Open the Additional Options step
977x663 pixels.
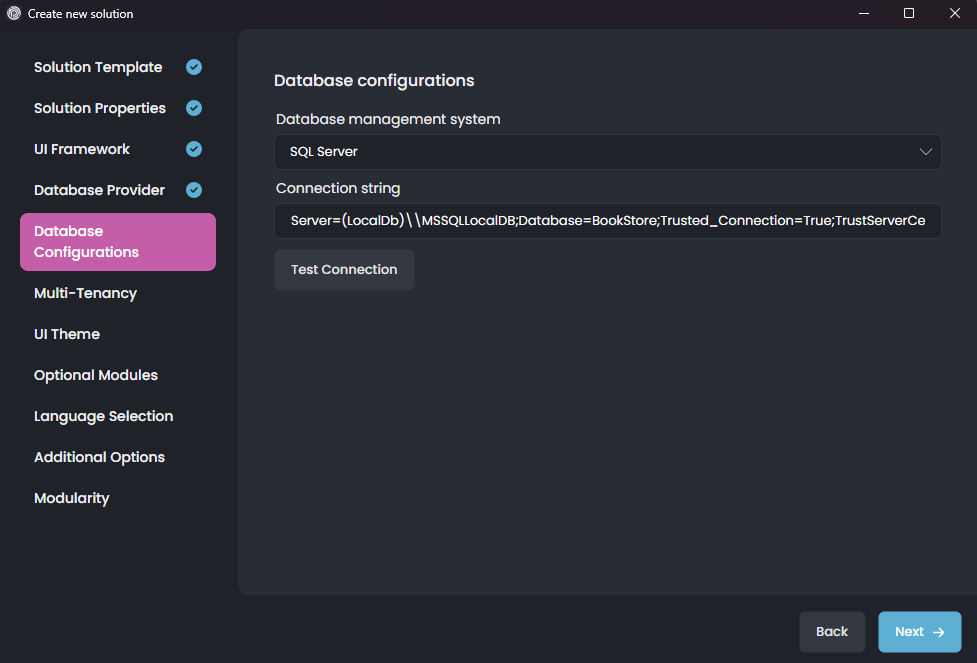[99, 456]
